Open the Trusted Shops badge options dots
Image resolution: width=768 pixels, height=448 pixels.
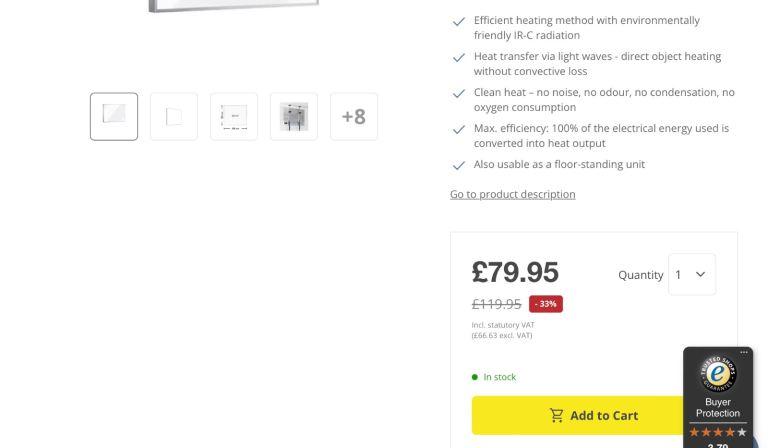(744, 353)
